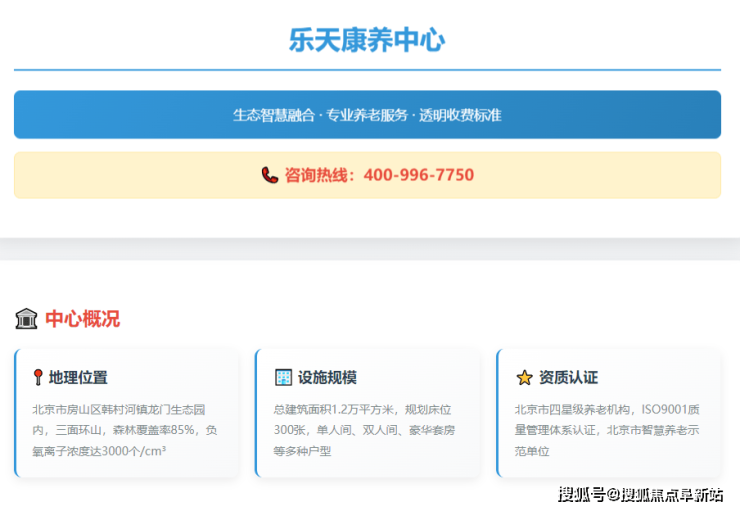Select 生态智慧融合 text in the blue banner
The image size is (740, 511).
[x=272, y=115]
